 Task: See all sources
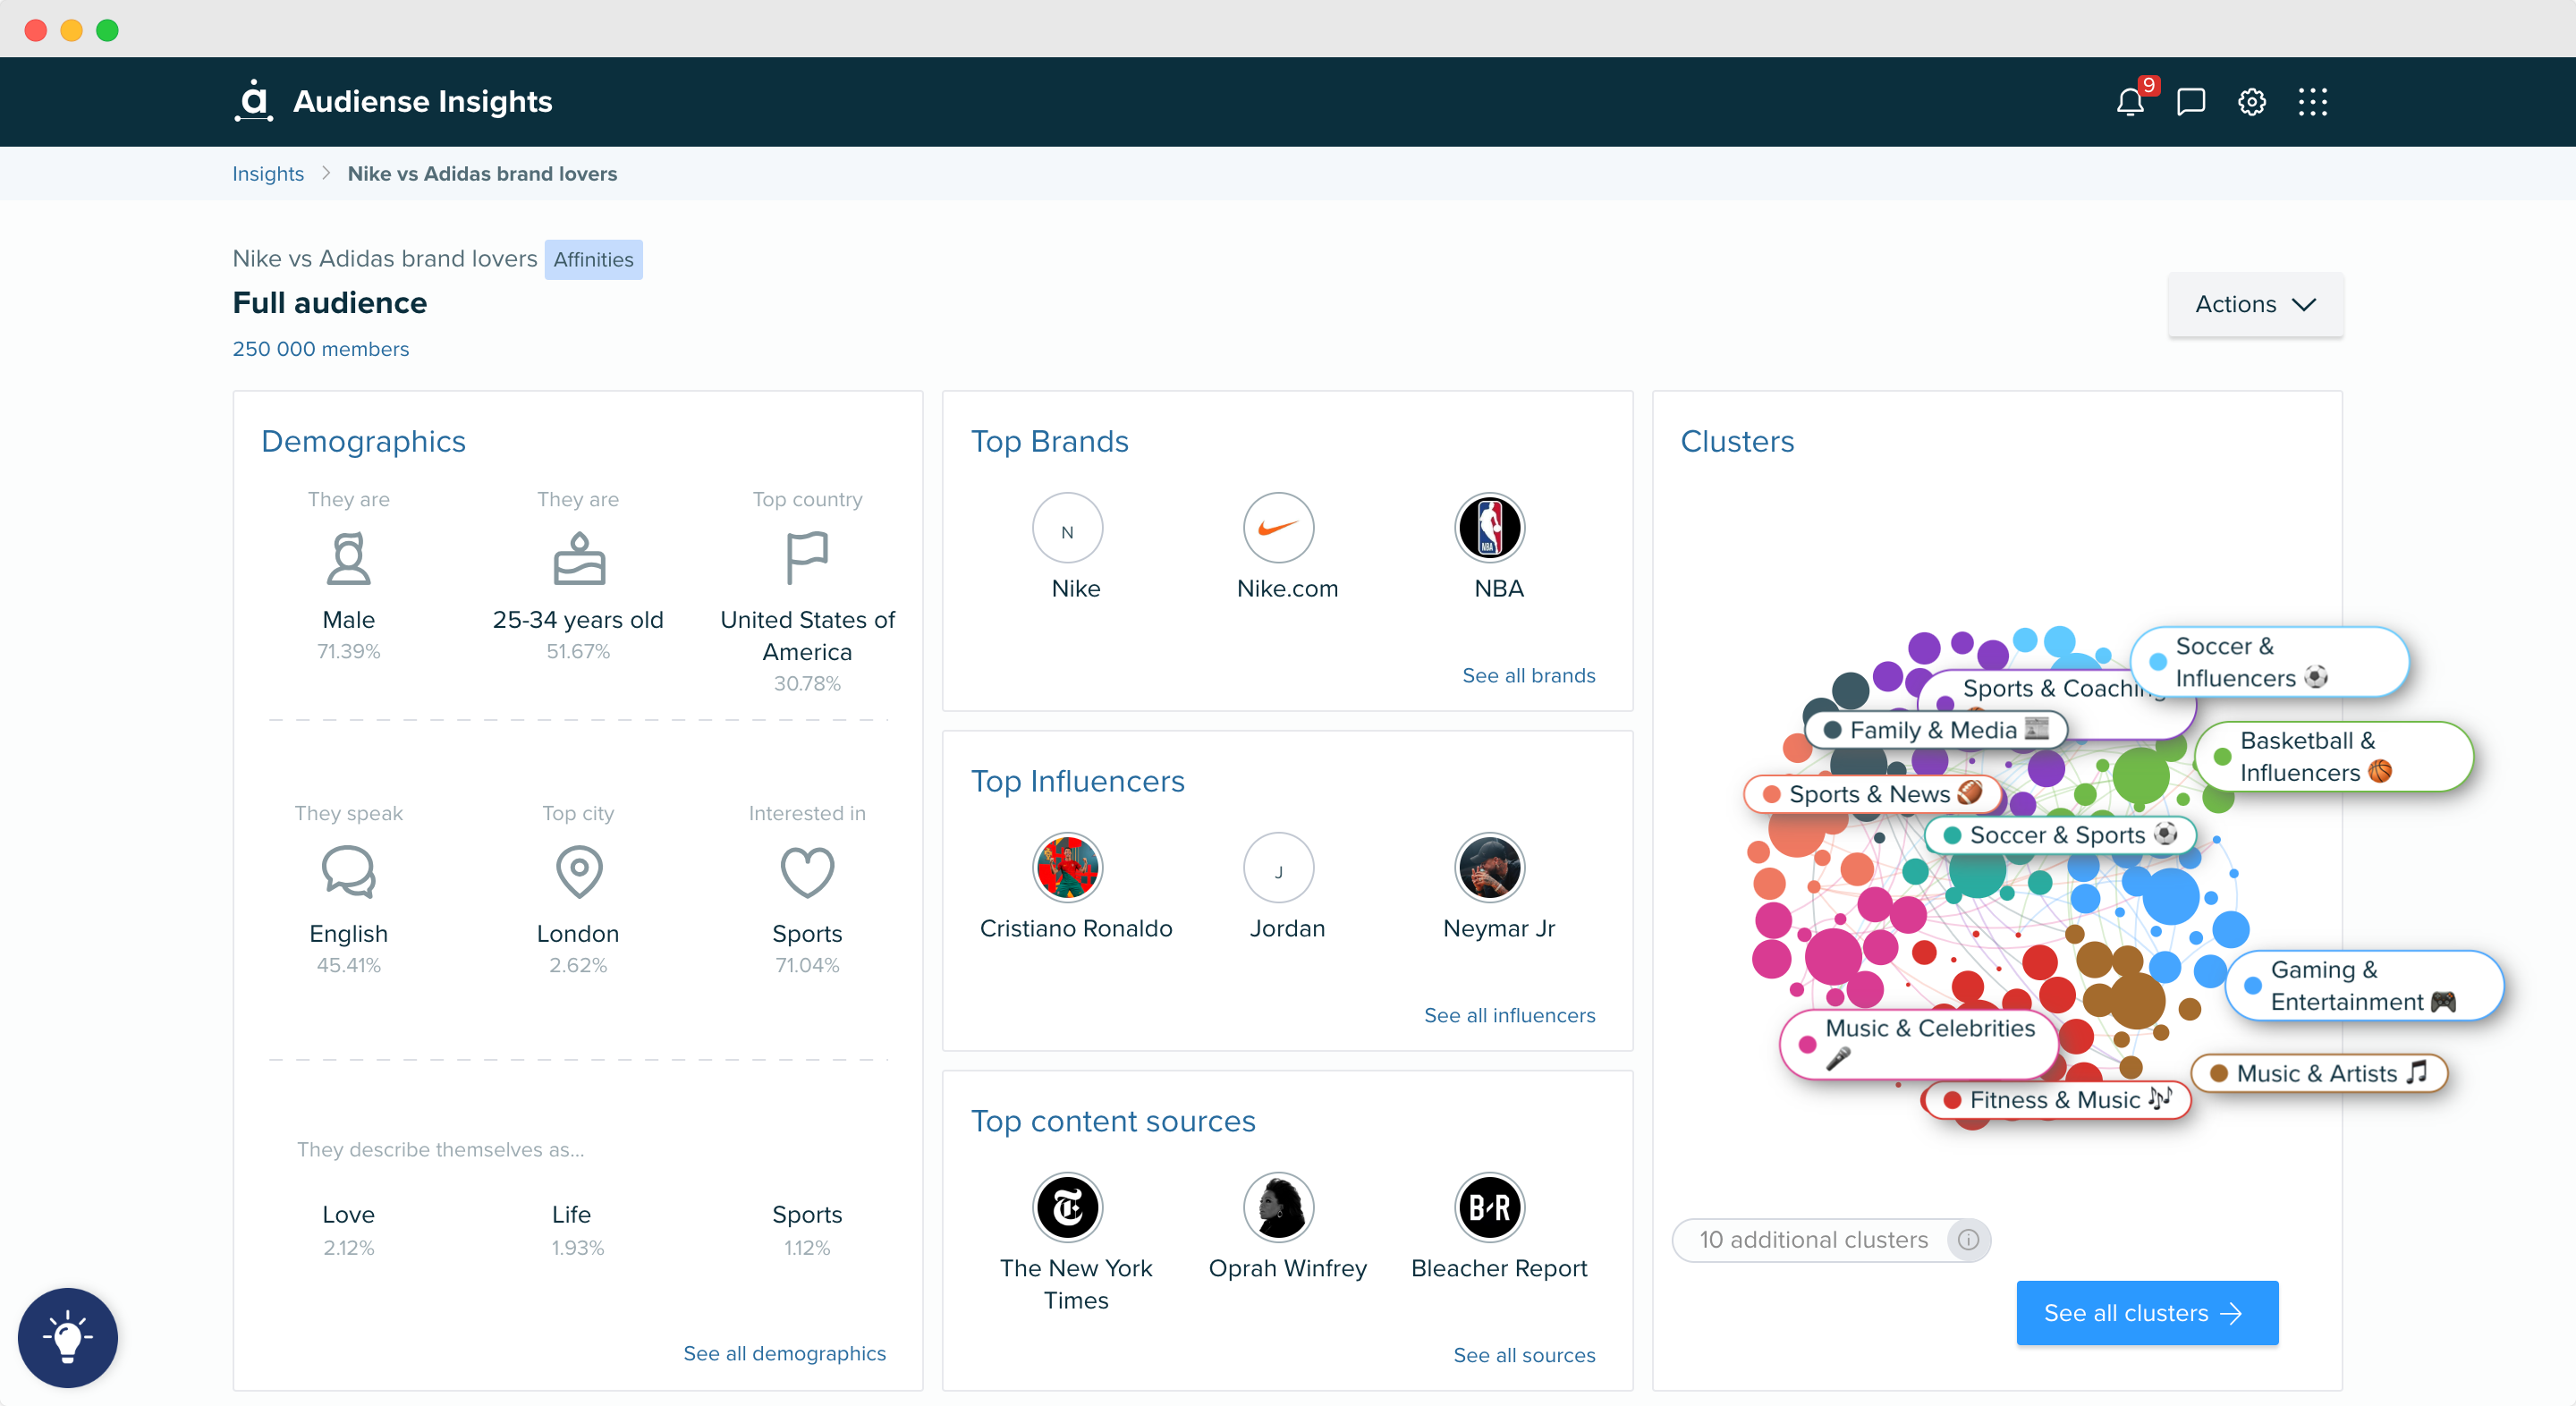click(1524, 1356)
